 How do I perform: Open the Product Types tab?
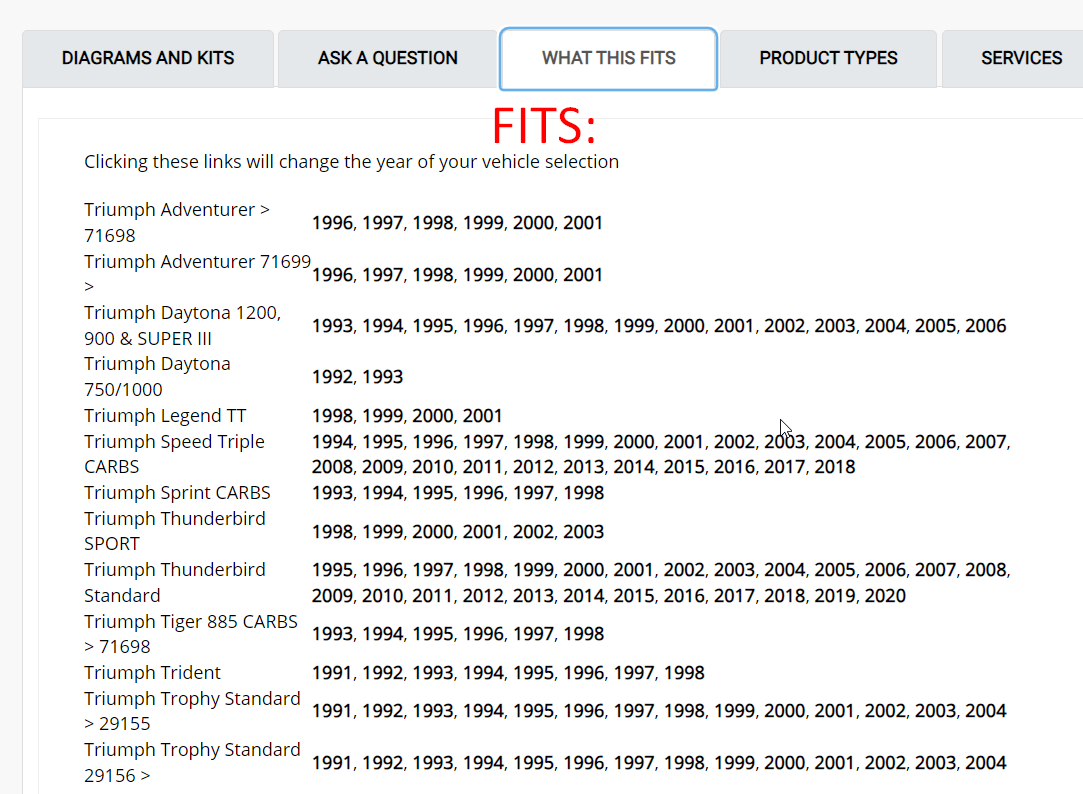pos(828,58)
